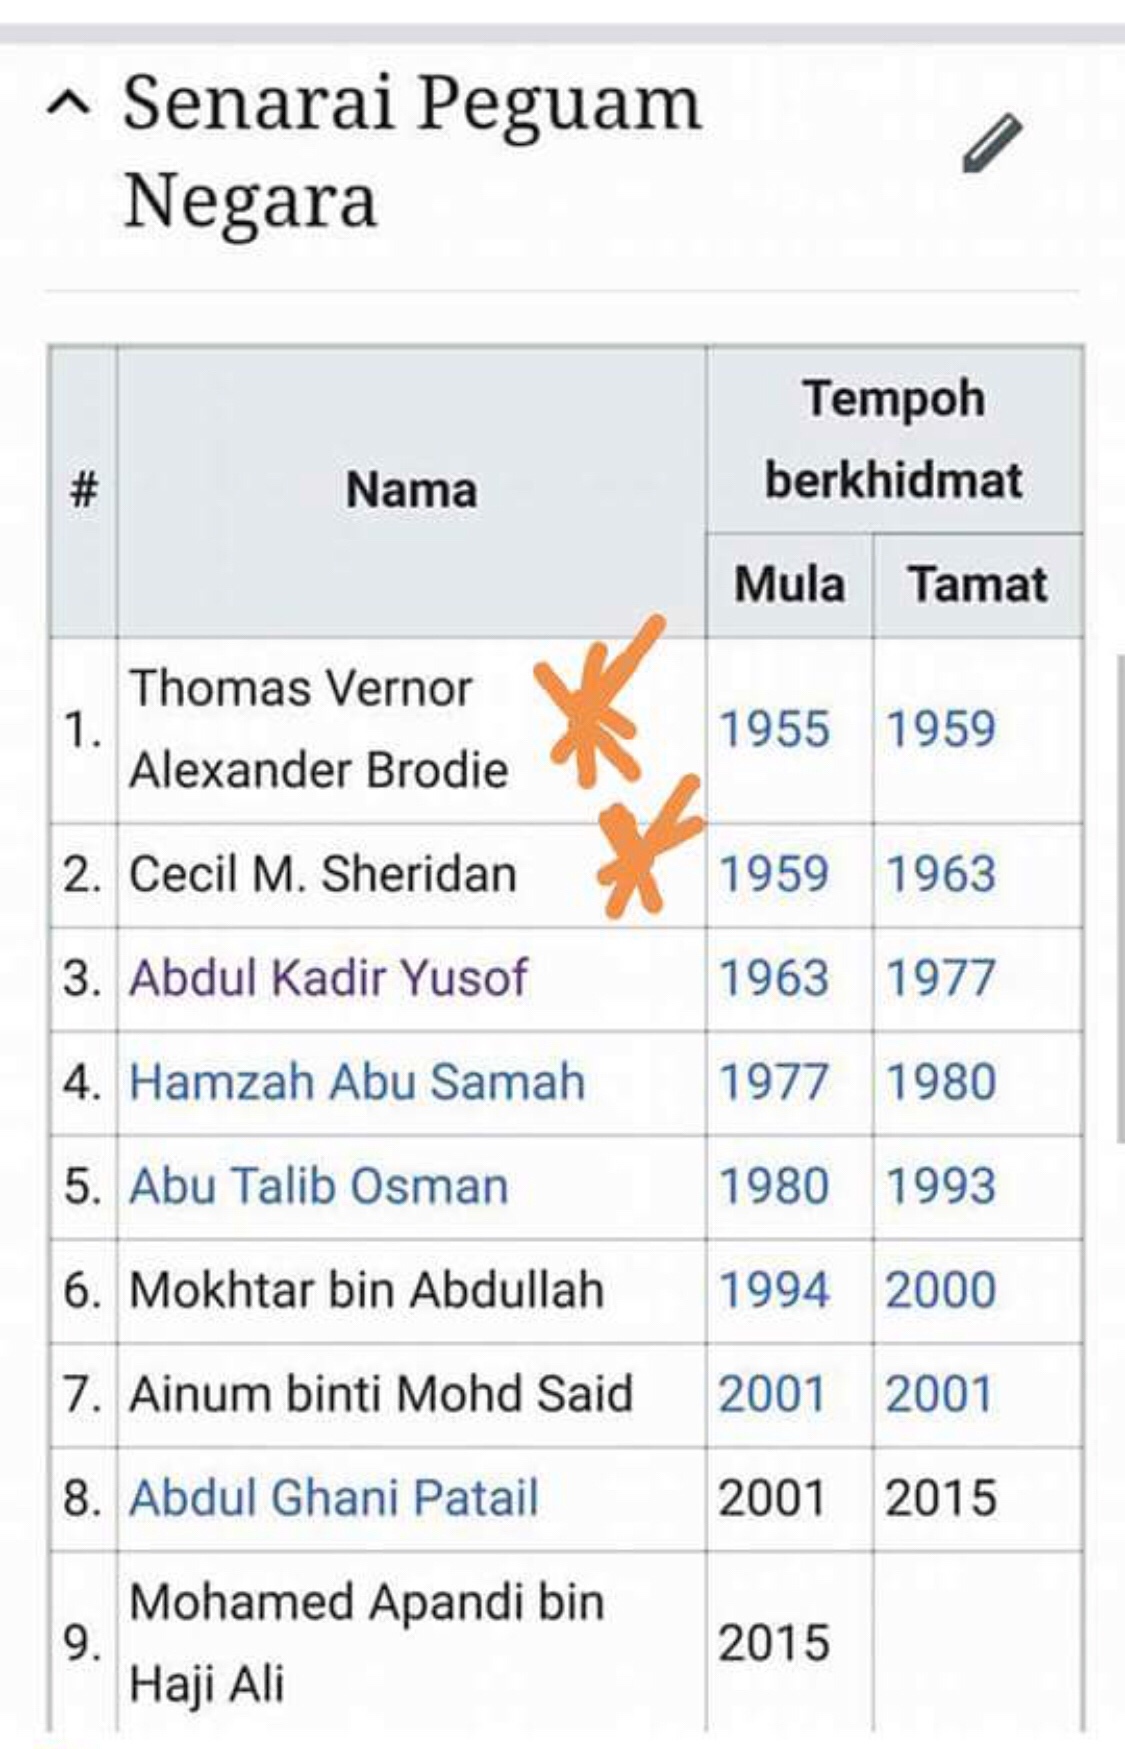
Task: Open the Abdul Ghani Patail page
Action: tap(334, 1498)
